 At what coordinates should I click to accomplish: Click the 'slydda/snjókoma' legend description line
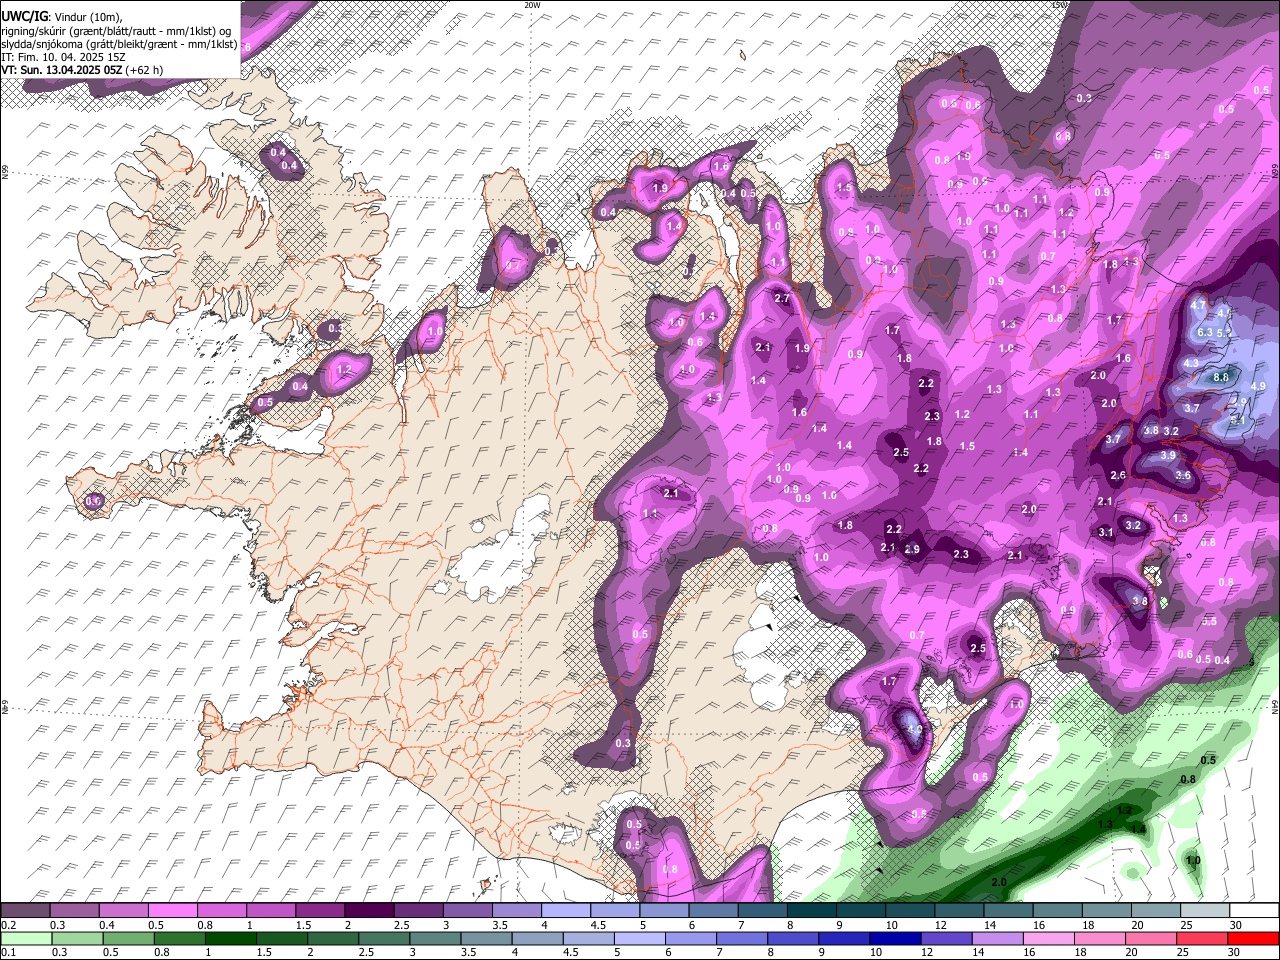click(119, 44)
